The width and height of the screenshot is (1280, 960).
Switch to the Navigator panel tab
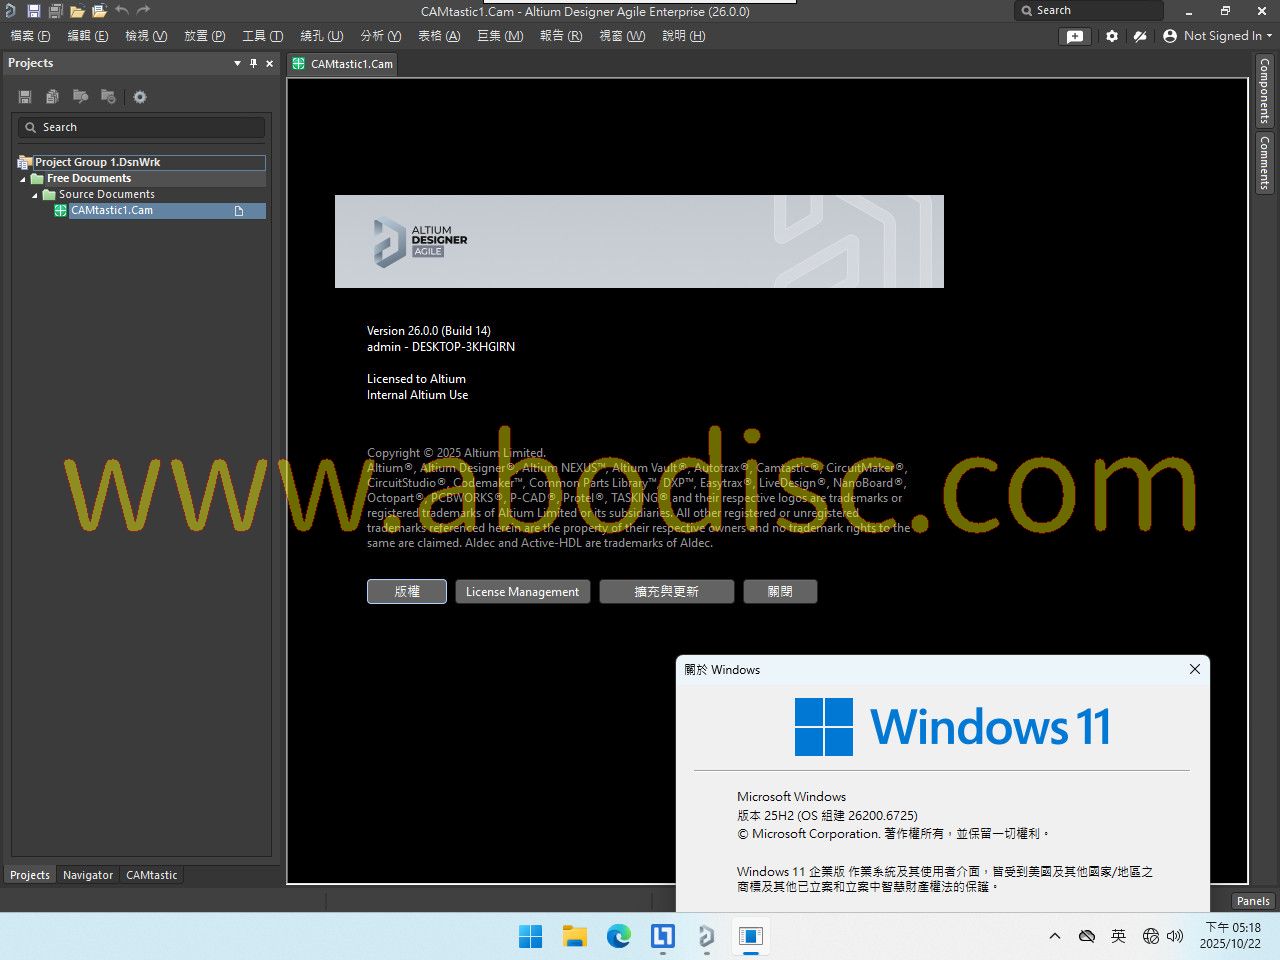pos(88,875)
